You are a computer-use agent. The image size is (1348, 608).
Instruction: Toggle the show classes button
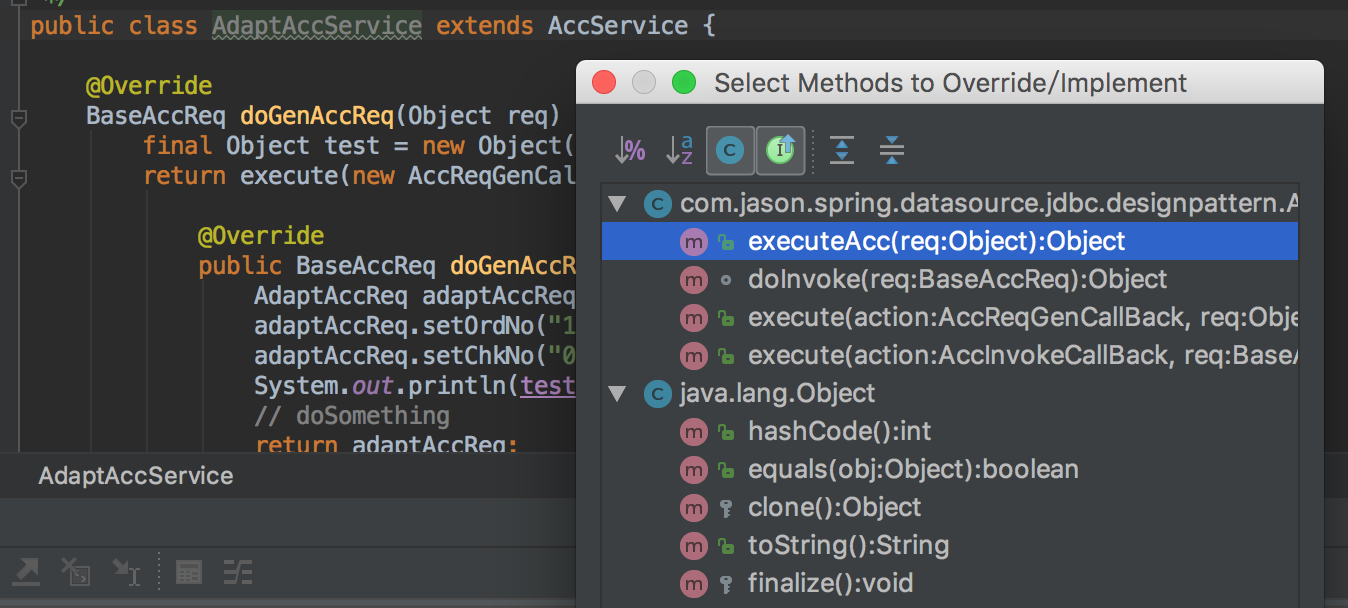pos(730,151)
